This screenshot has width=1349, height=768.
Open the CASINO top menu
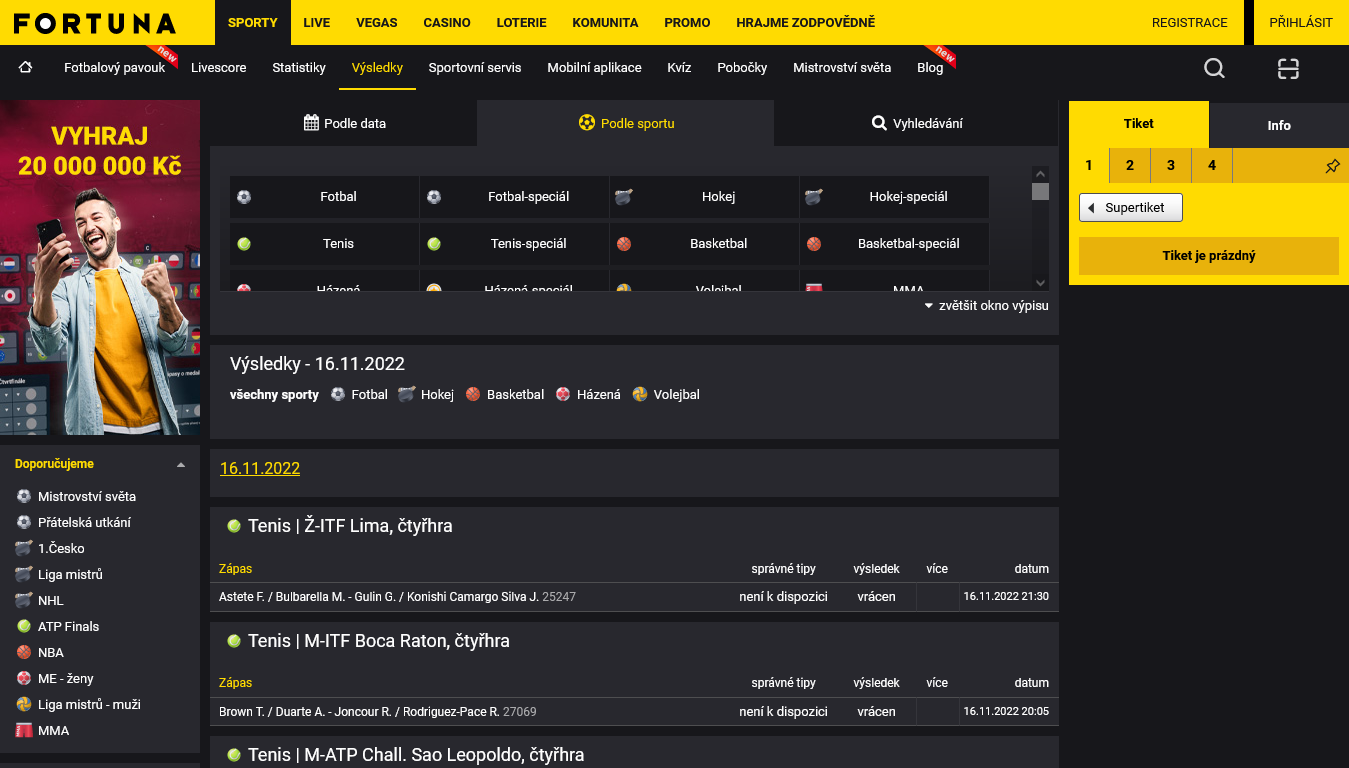tap(447, 22)
